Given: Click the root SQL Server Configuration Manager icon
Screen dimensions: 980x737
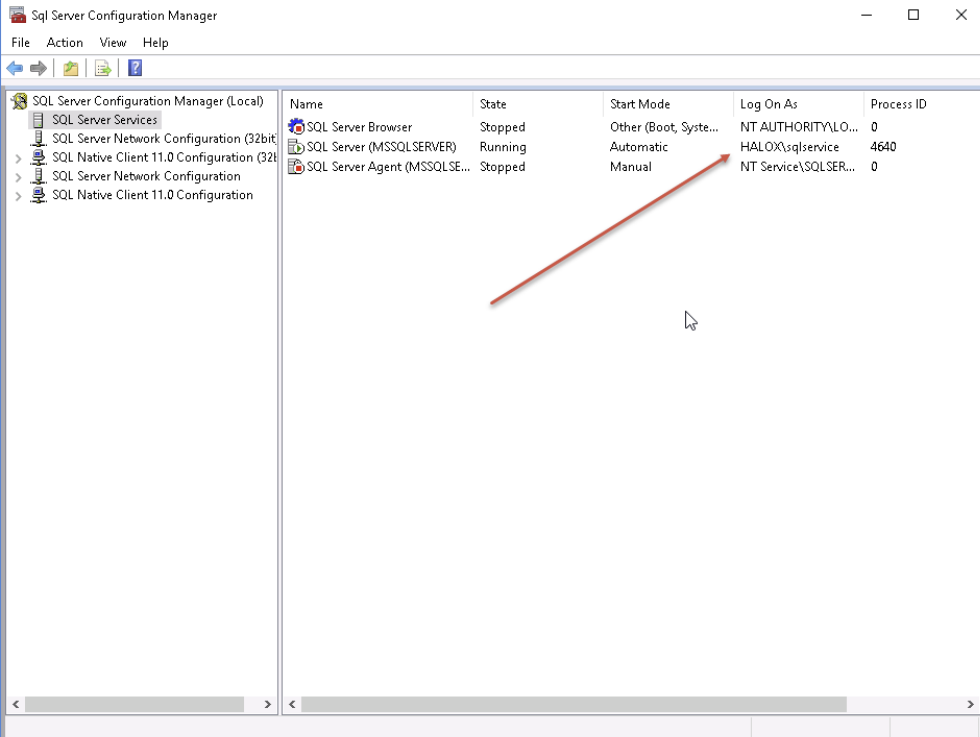Looking at the screenshot, I should point(20,101).
